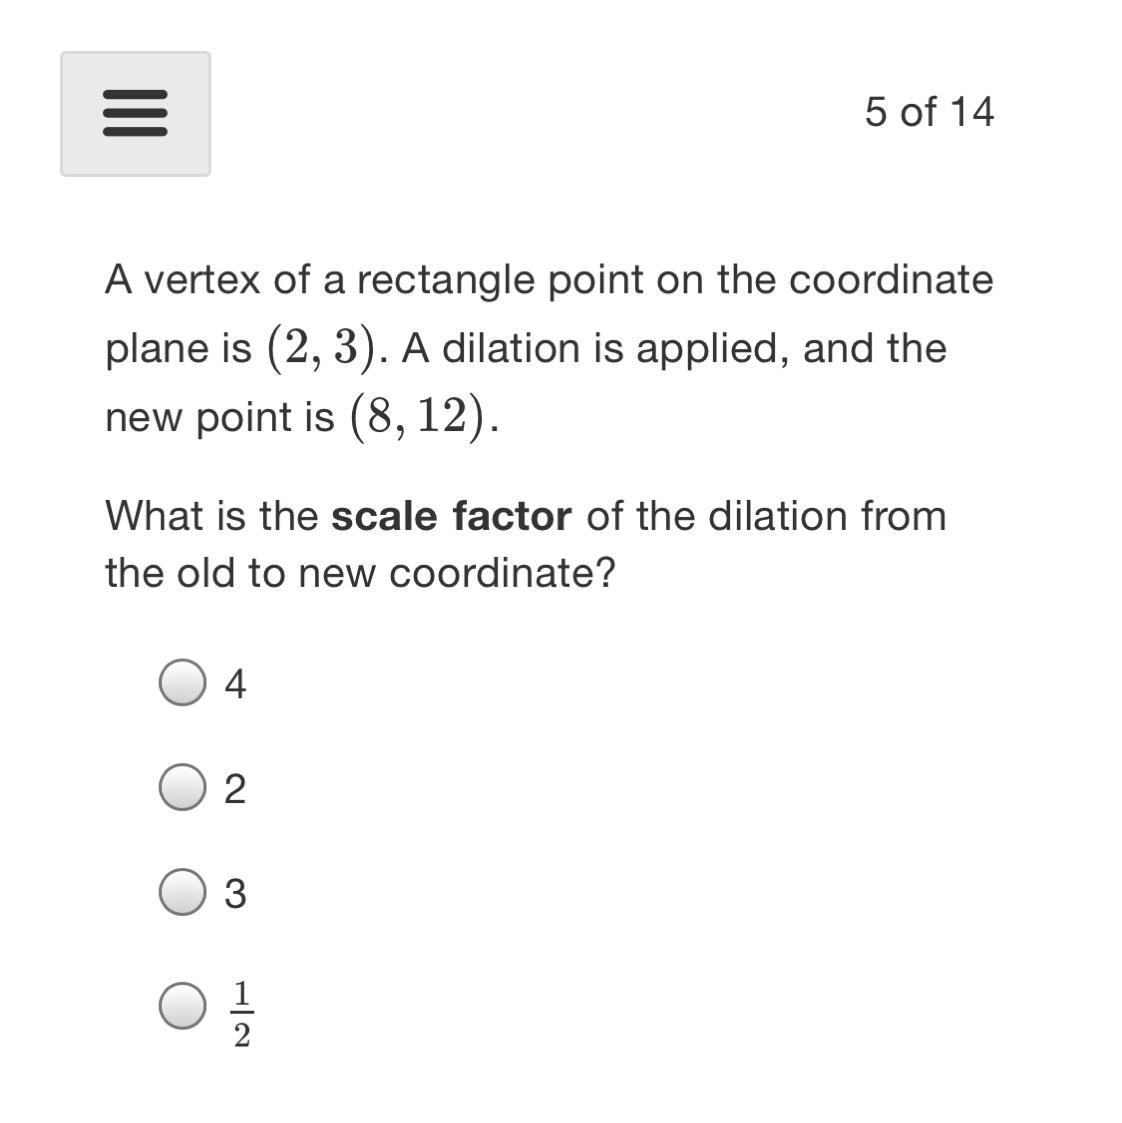Click the text "the old to new coordinate?"

(360, 573)
